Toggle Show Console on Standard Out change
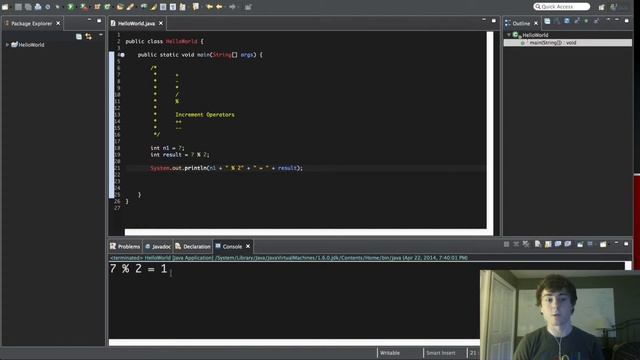The height and width of the screenshot is (360, 640). pyautogui.click(x=558, y=244)
